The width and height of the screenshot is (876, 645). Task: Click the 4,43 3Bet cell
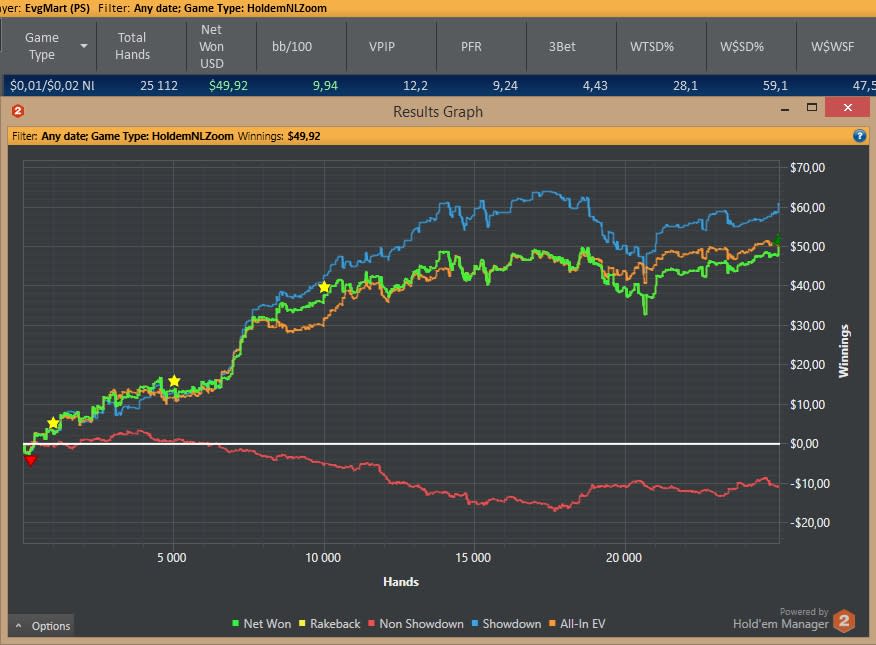point(595,85)
